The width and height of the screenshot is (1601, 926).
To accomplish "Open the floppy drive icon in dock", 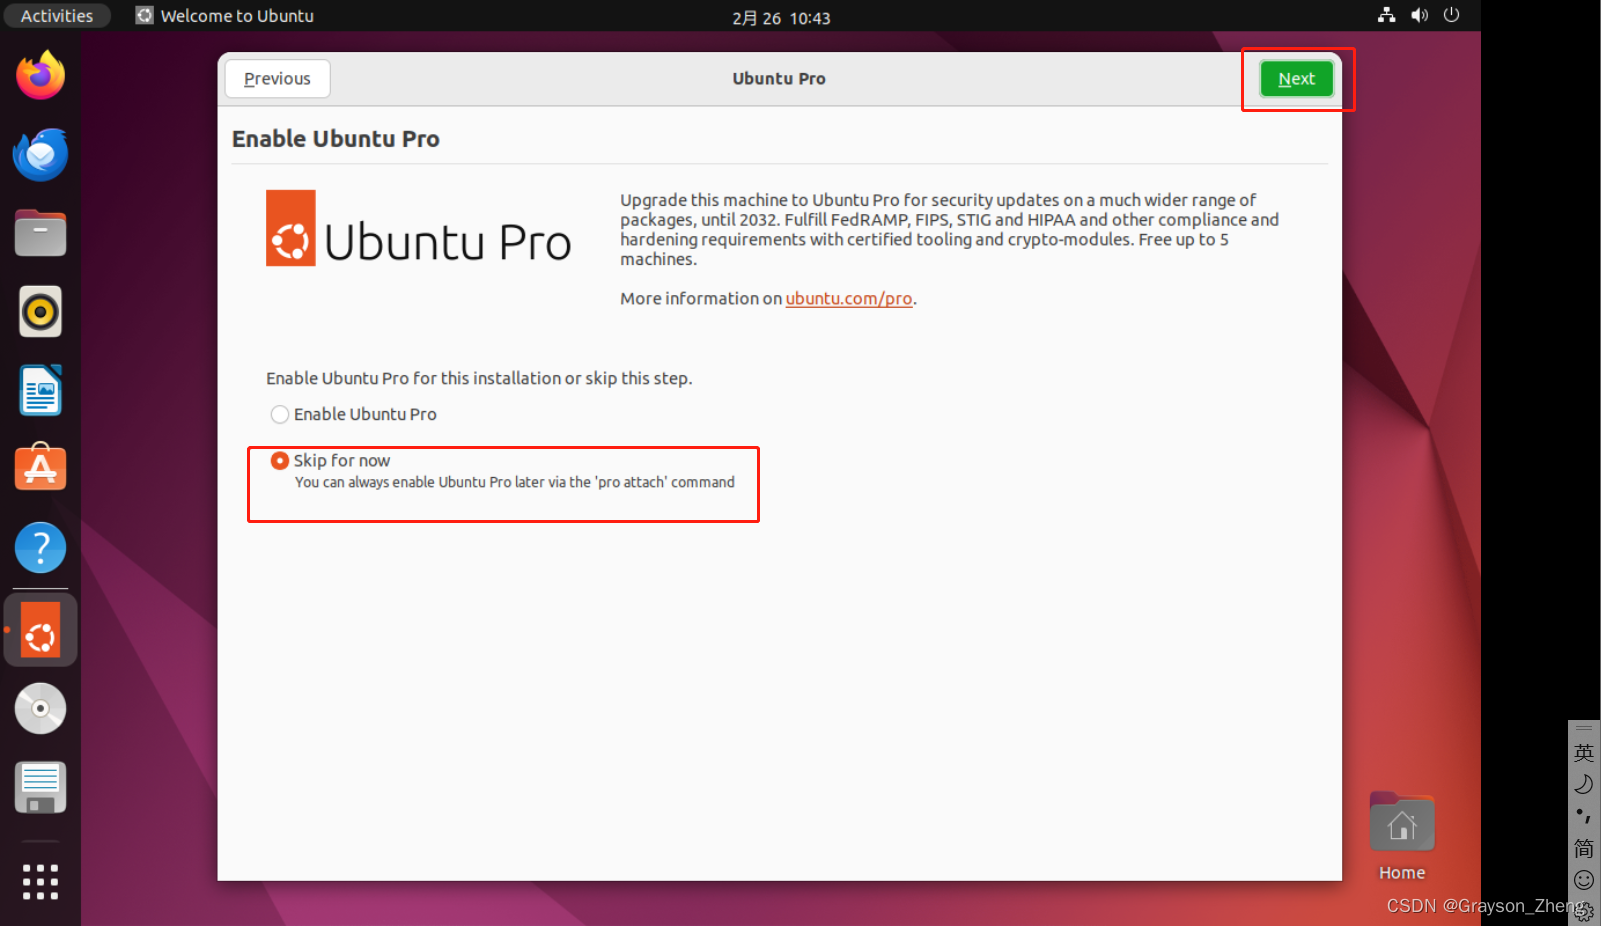I will [x=40, y=788].
